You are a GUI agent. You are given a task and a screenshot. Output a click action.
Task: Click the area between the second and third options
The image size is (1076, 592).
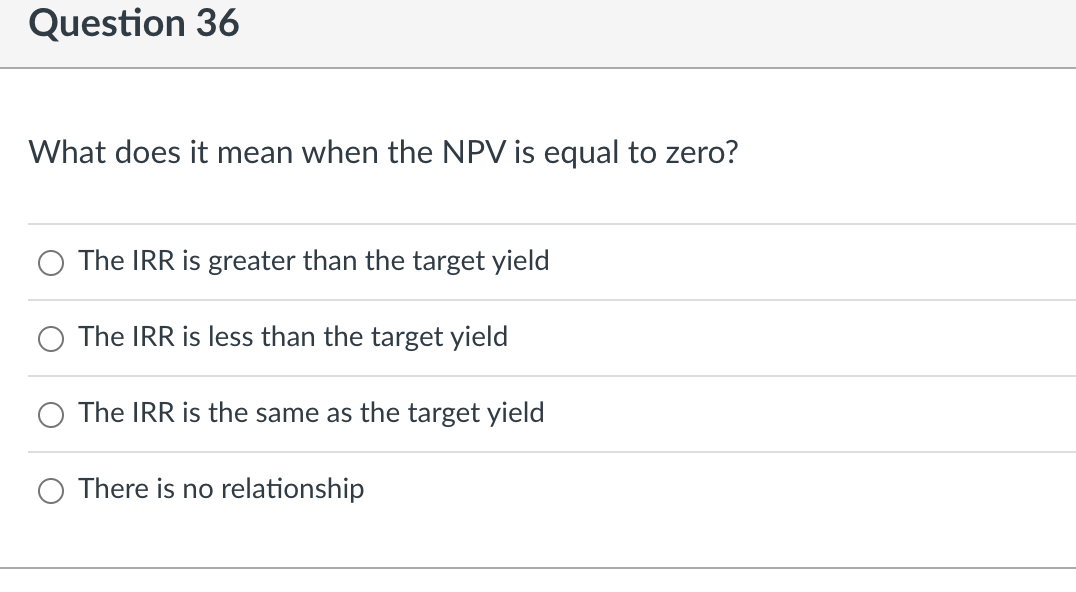tap(538, 376)
